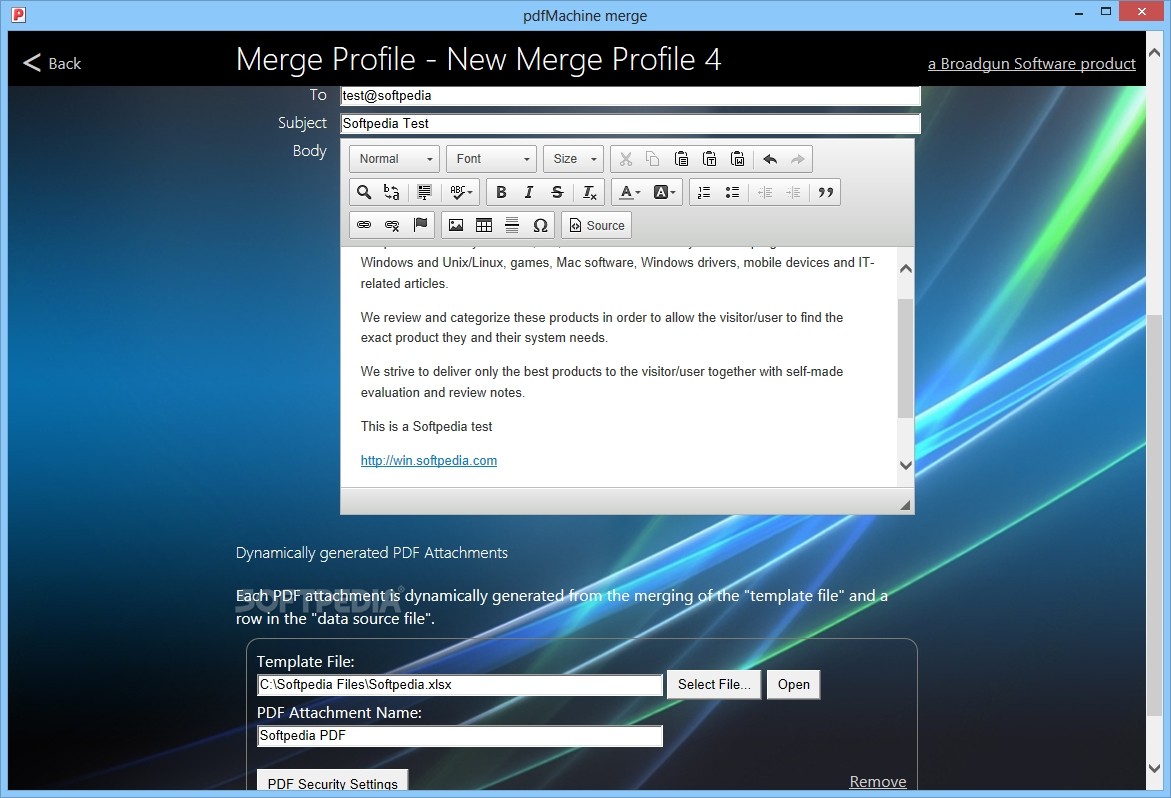Open the spell check dropdown
This screenshot has height=798, width=1171.
pos(461,193)
